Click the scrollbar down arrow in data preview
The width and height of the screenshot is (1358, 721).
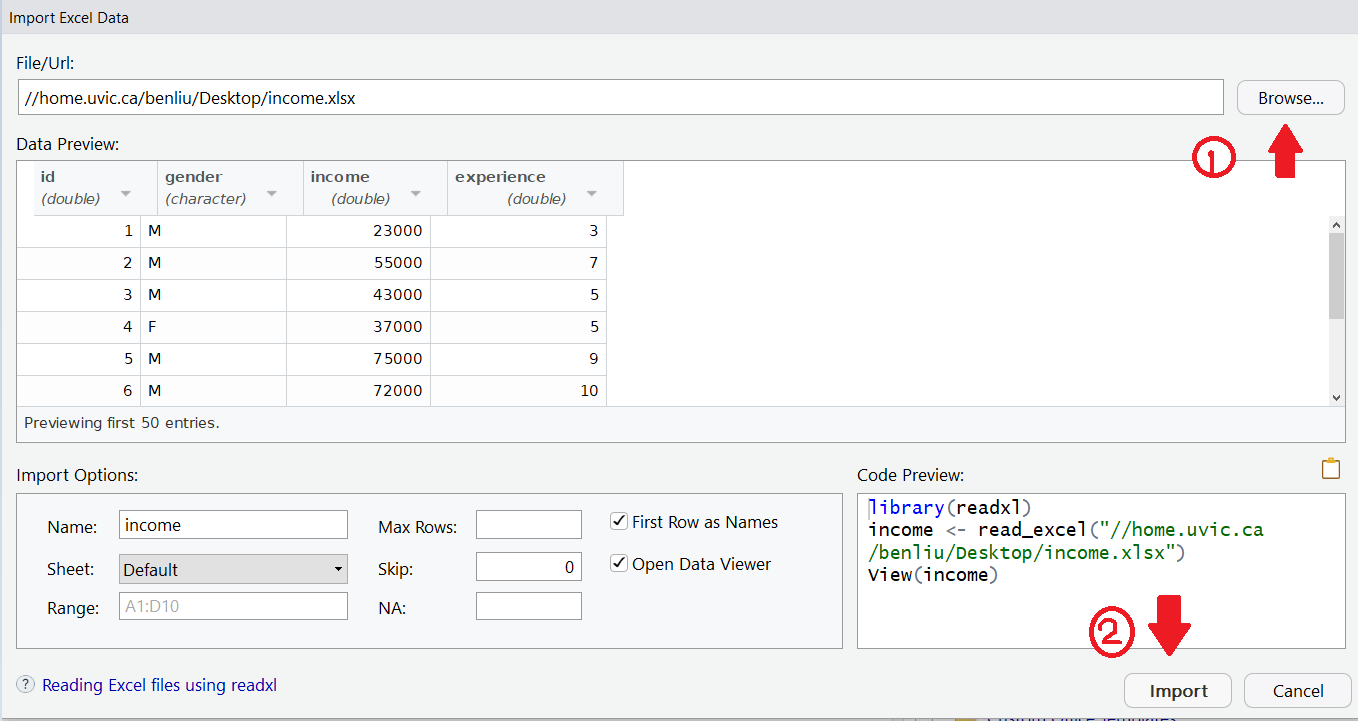point(1336,397)
